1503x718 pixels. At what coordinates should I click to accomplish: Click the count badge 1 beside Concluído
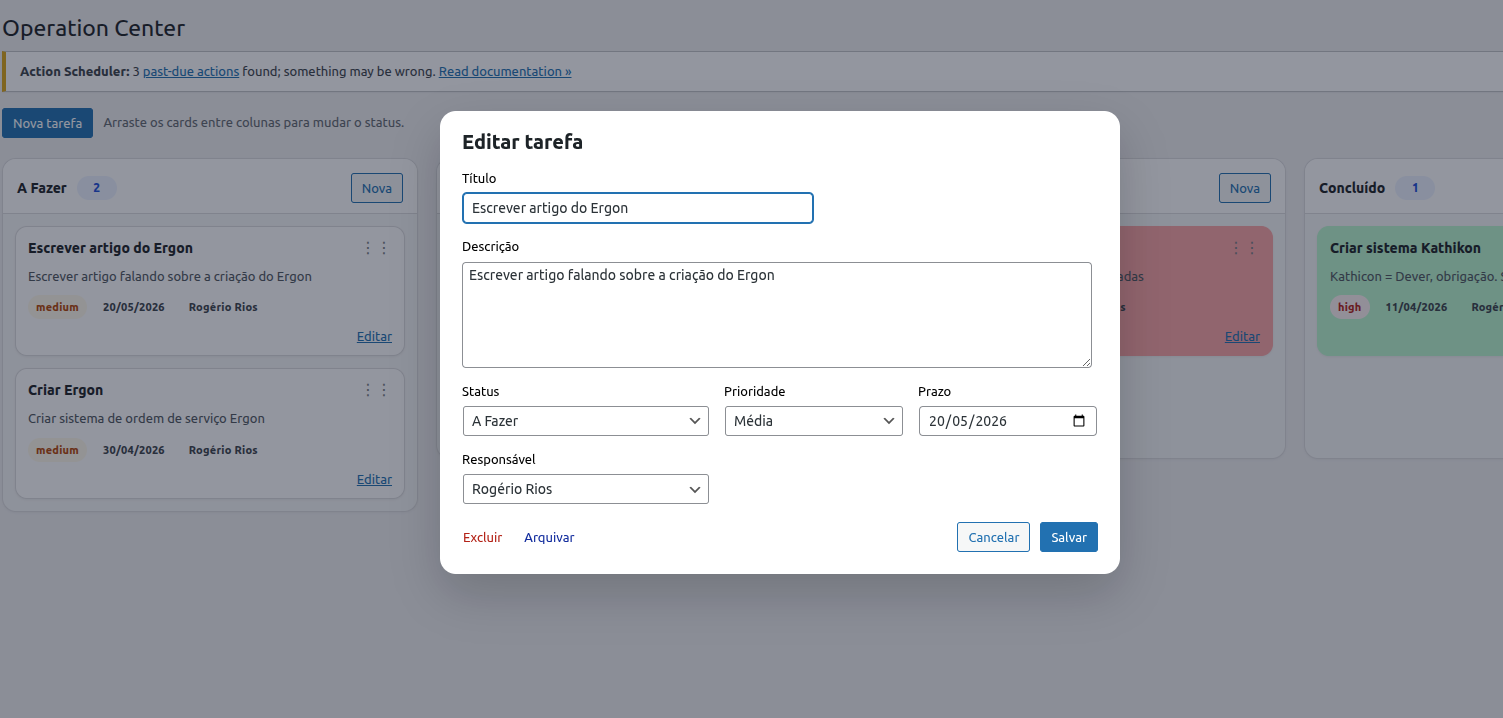(x=1415, y=188)
